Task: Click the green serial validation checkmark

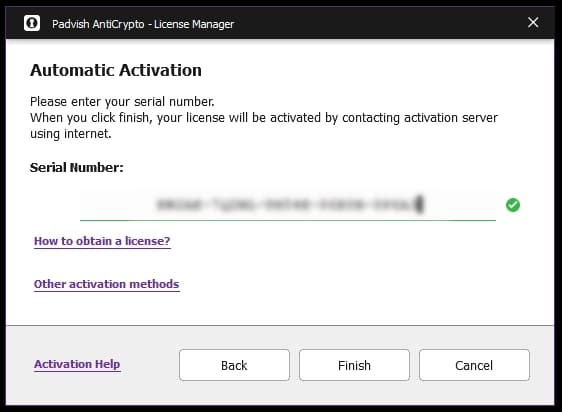Action: [x=513, y=205]
